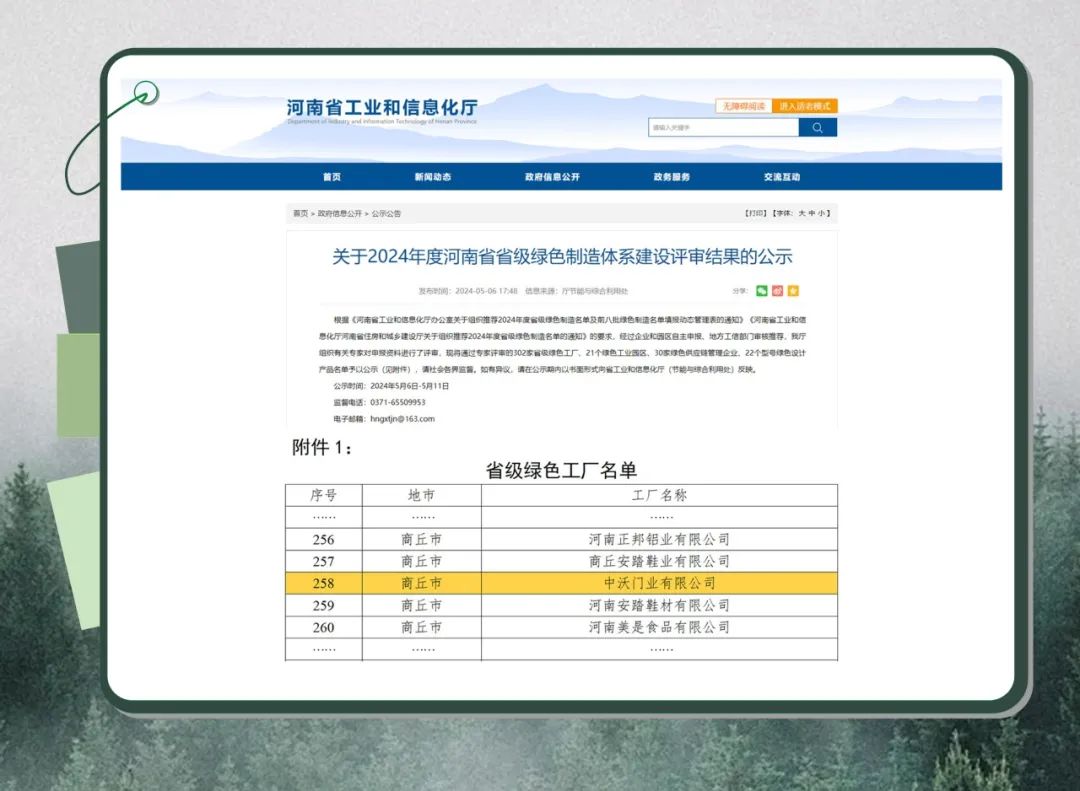Share the article via the red Weibo icon
Image resolution: width=1080 pixels, height=791 pixels.
[x=777, y=291]
